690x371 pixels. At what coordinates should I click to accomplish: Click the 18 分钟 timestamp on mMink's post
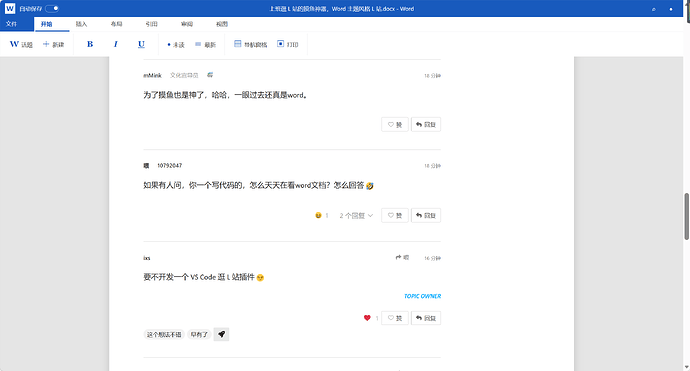click(x=432, y=76)
